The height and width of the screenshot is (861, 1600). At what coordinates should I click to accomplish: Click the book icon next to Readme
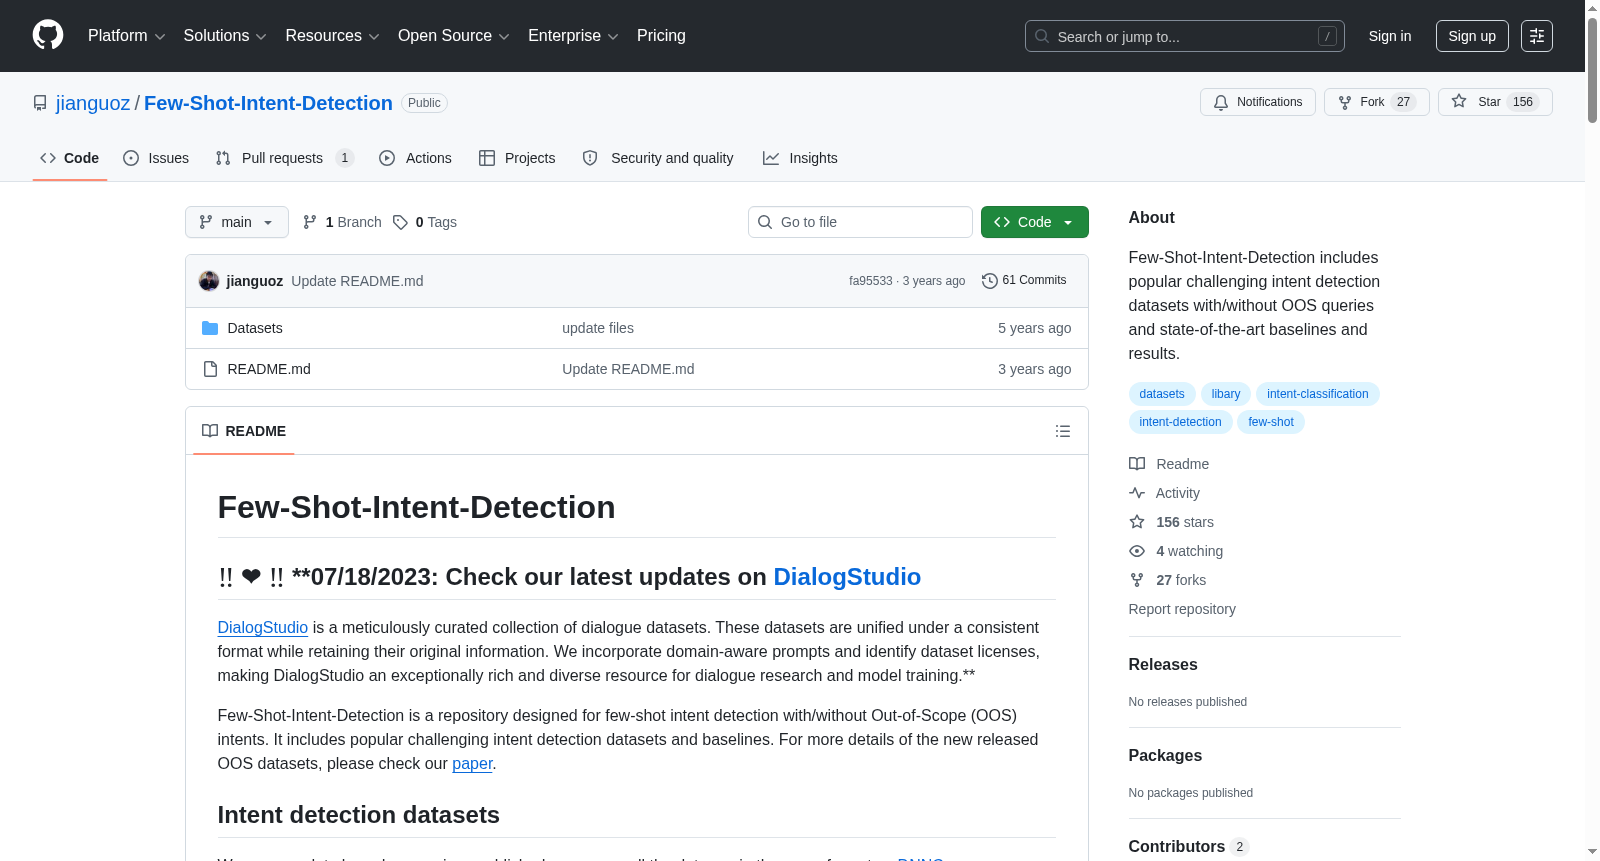tap(1137, 464)
